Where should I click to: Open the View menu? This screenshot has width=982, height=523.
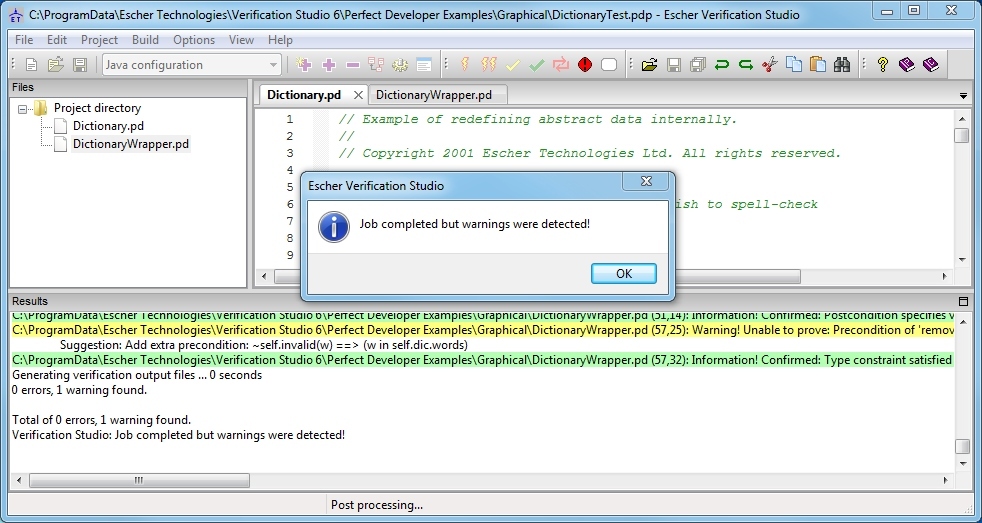[241, 39]
